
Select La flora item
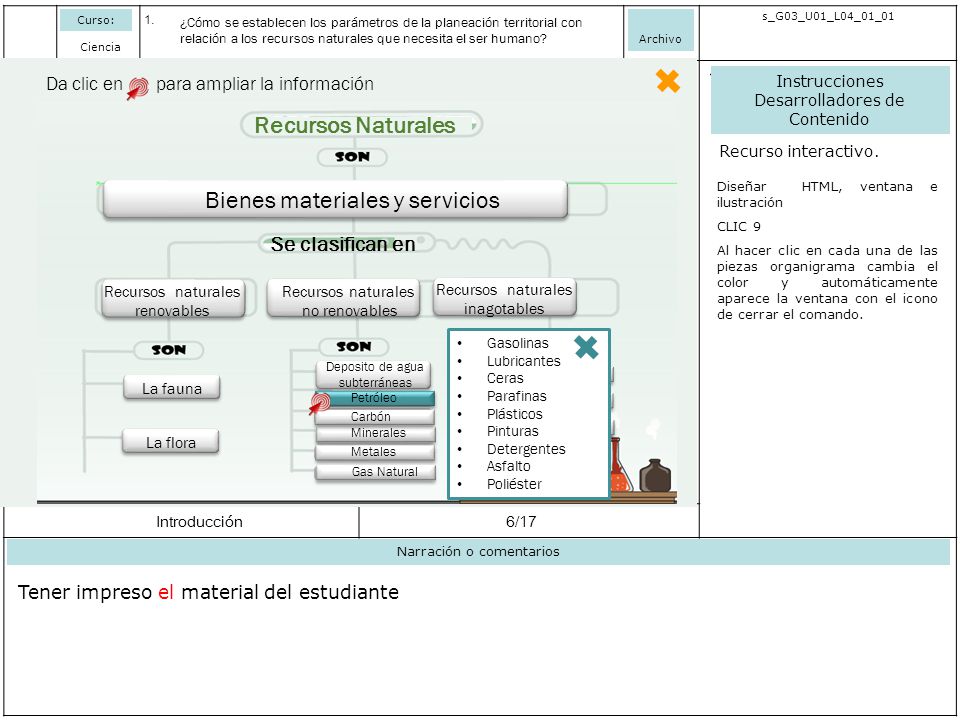(x=170, y=442)
